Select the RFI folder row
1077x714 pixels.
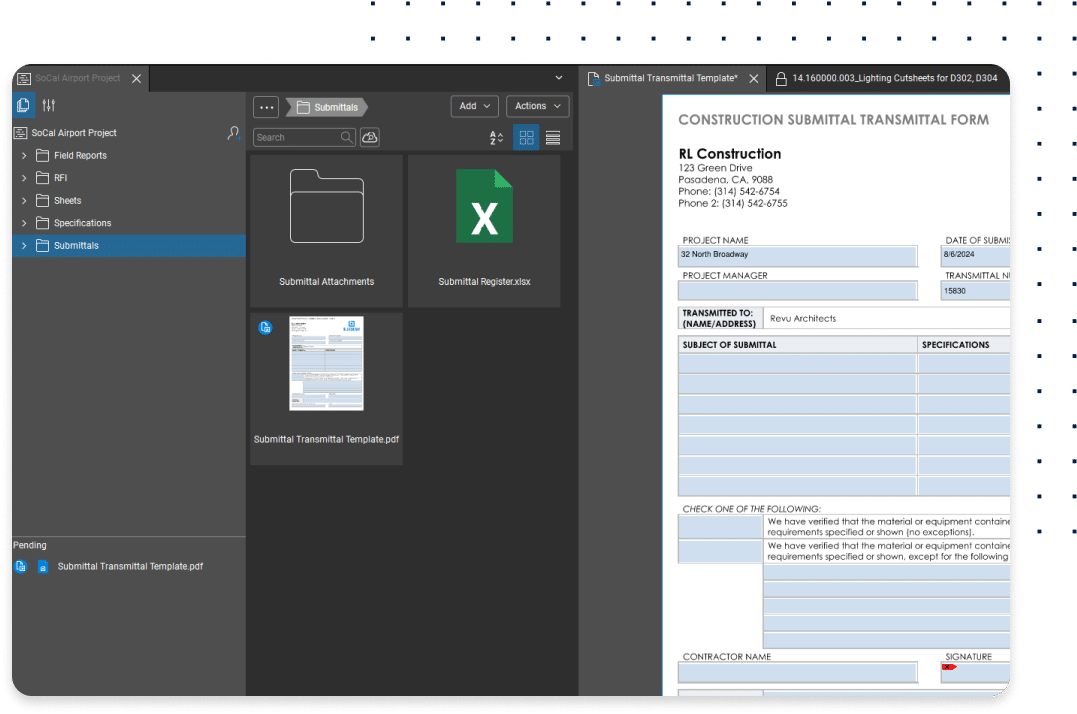coord(129,178)
